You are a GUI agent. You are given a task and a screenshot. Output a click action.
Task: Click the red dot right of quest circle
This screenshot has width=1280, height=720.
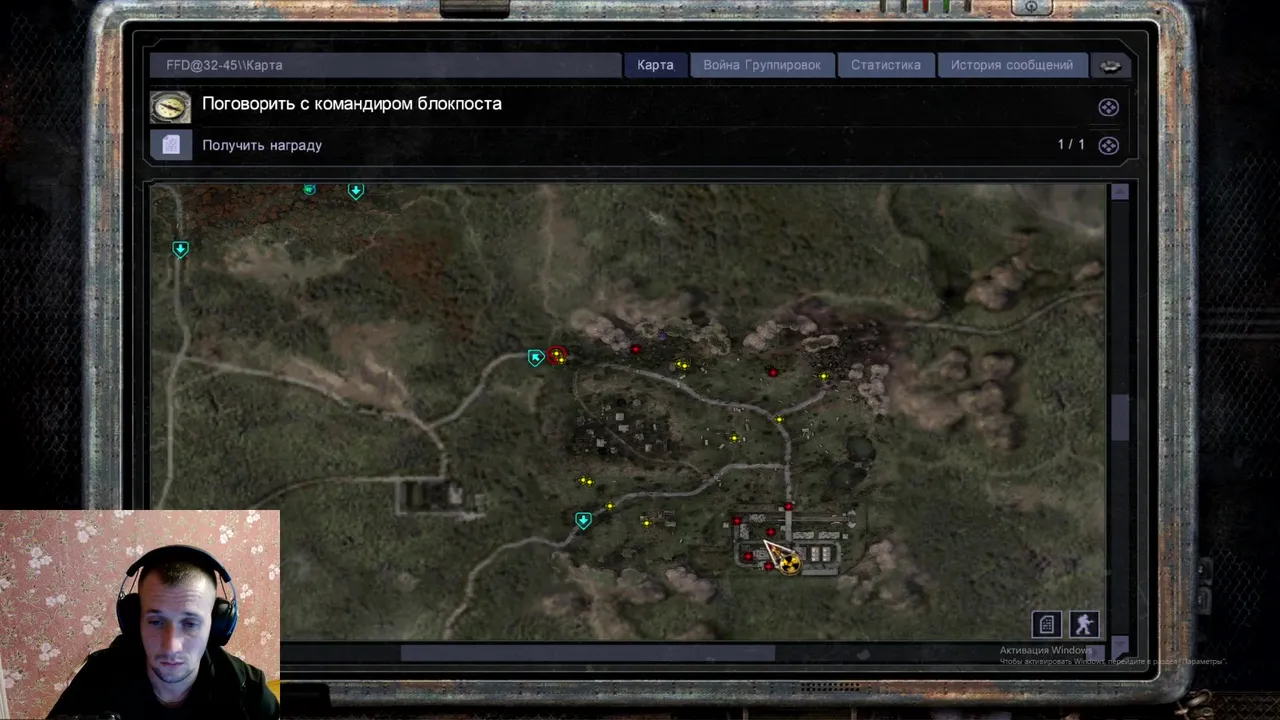pyautogui.click(x=635, y=349)
